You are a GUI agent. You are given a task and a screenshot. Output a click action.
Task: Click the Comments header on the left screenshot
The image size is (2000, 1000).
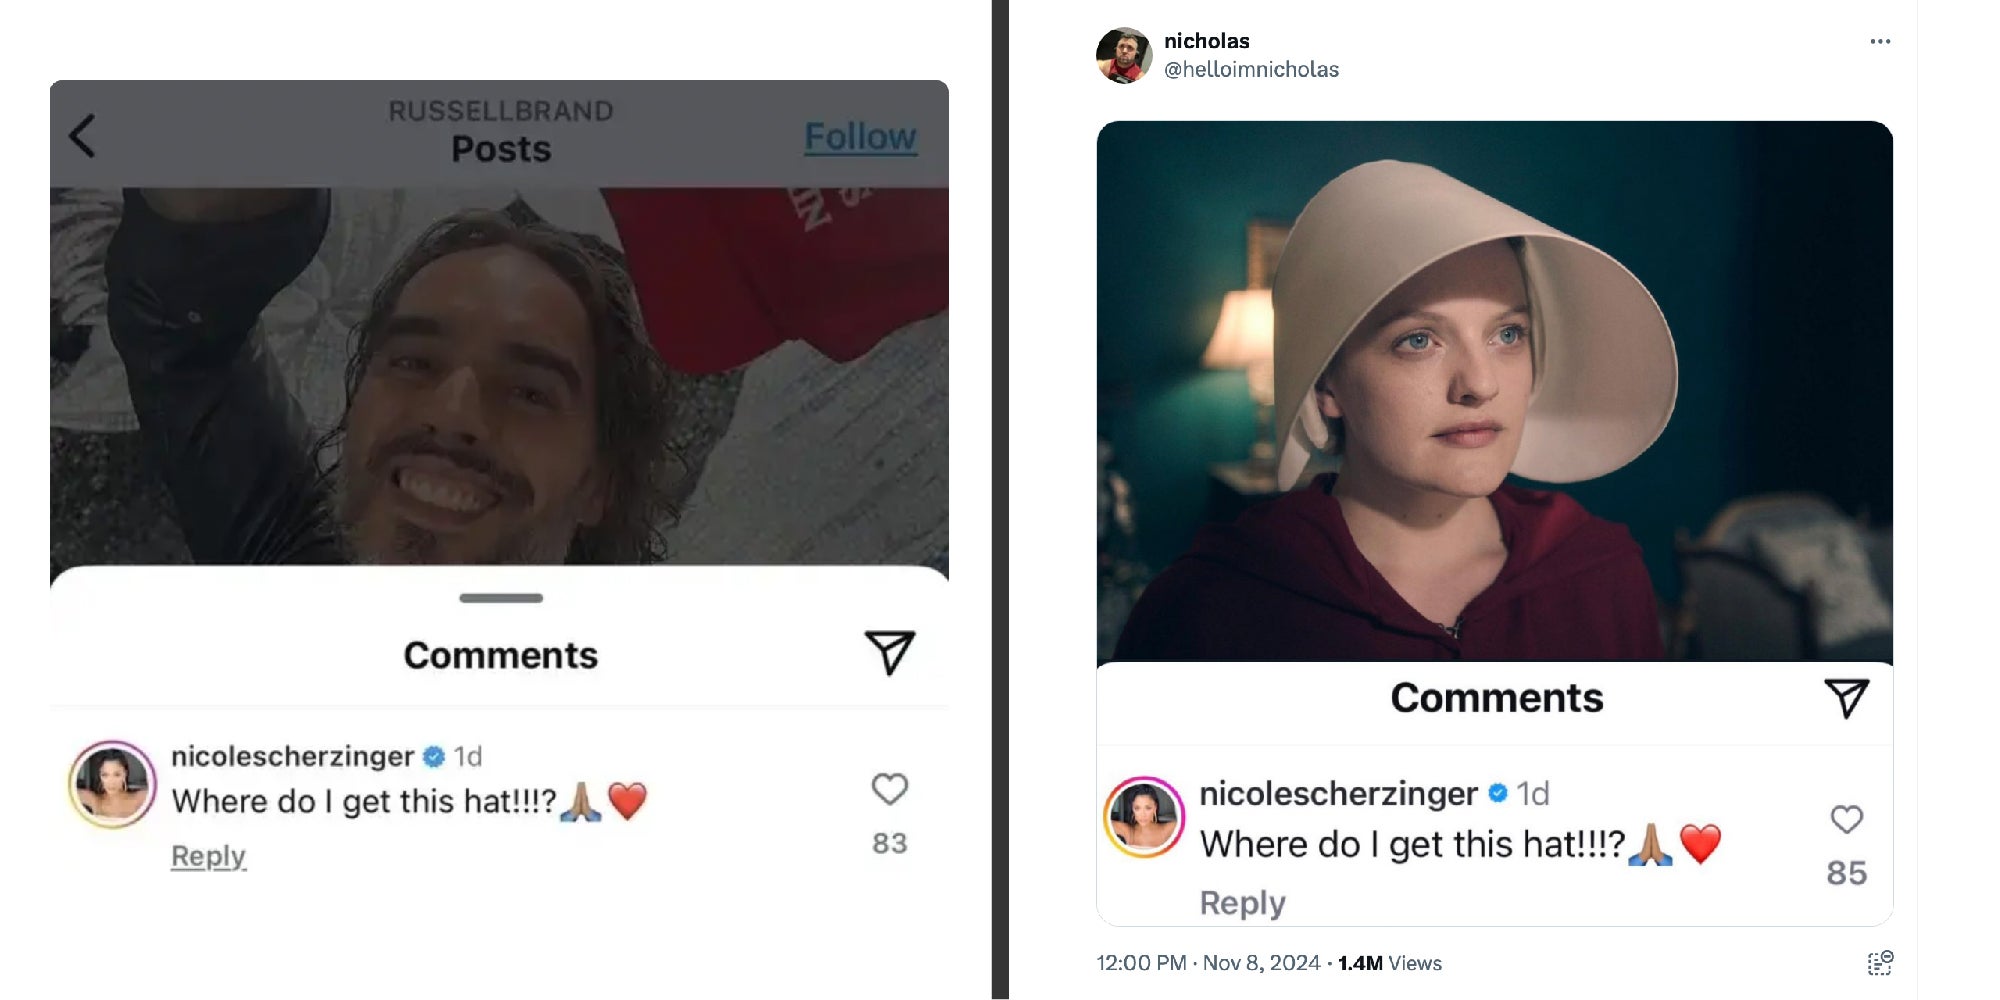pyautogui.click(x=500, y=656)
